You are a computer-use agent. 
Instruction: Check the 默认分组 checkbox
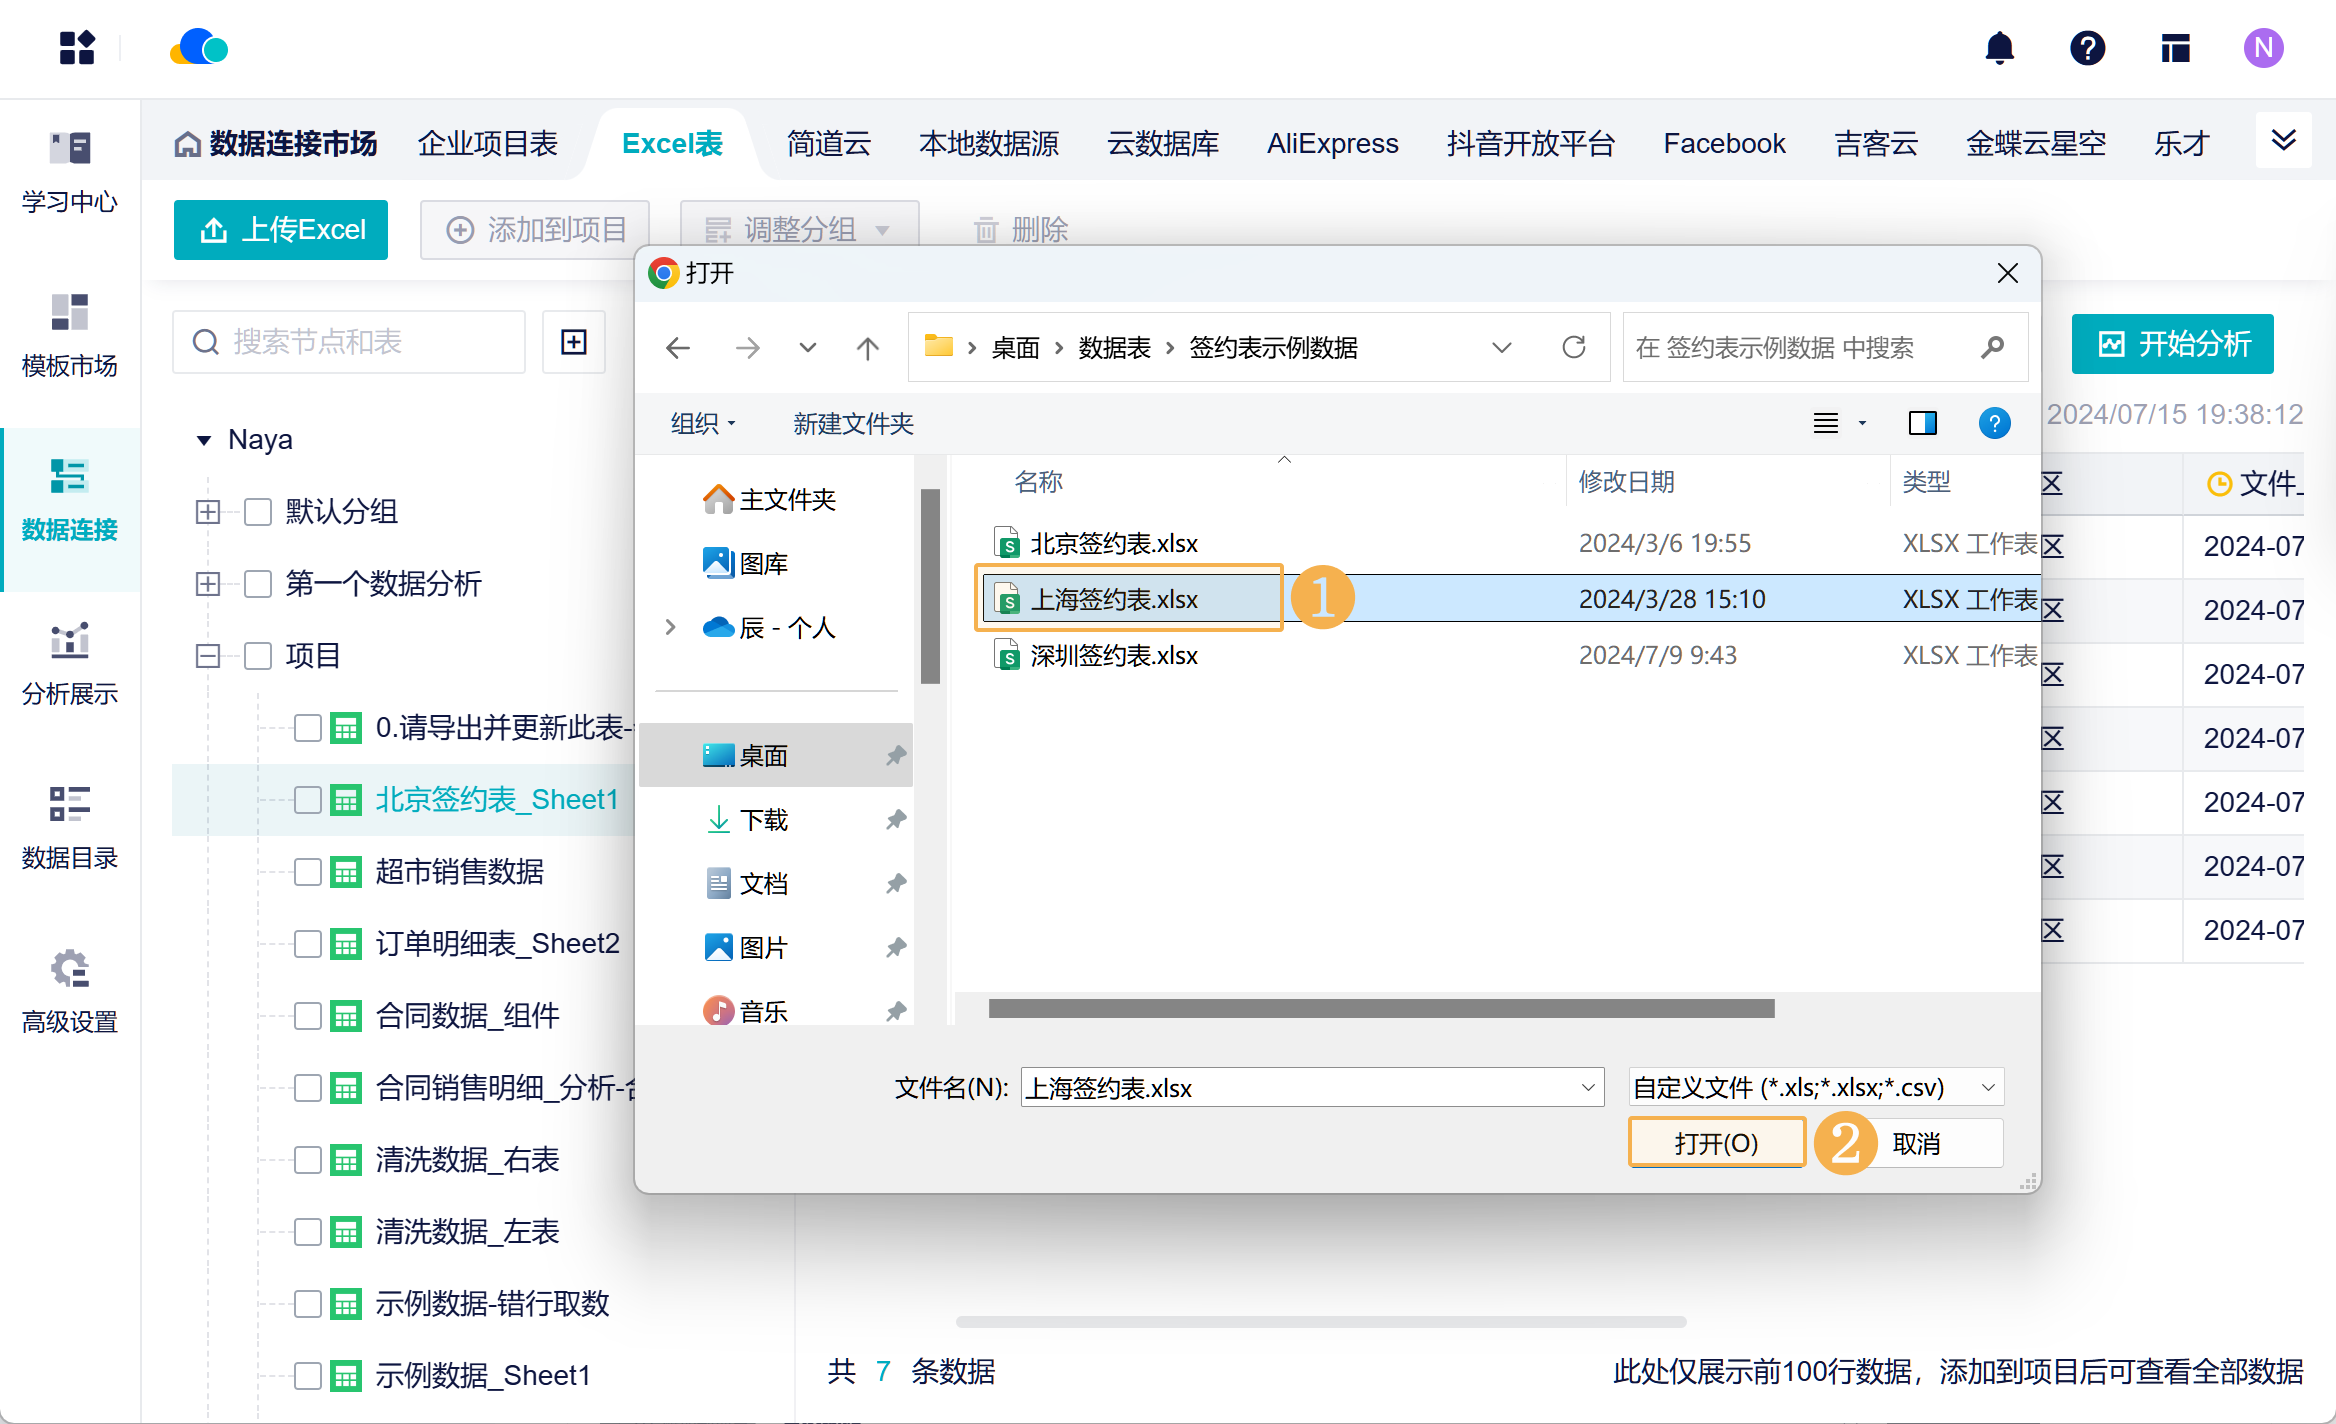coord(258,512)
